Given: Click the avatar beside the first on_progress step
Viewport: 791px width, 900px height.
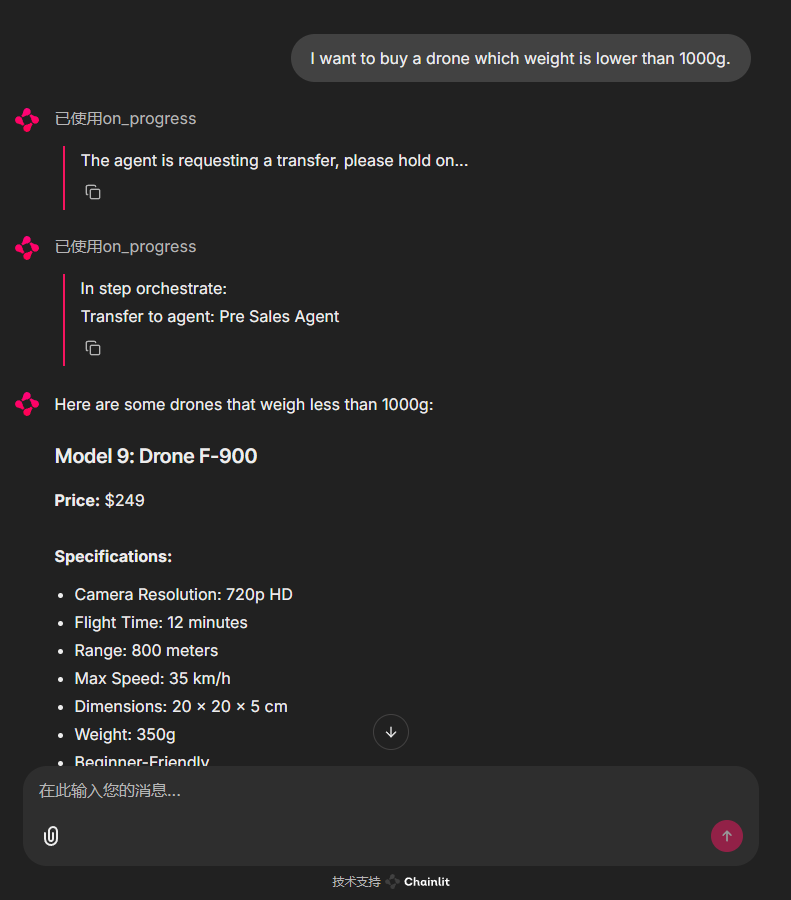Looking at the screenshot, I should (x=27, y=119).
